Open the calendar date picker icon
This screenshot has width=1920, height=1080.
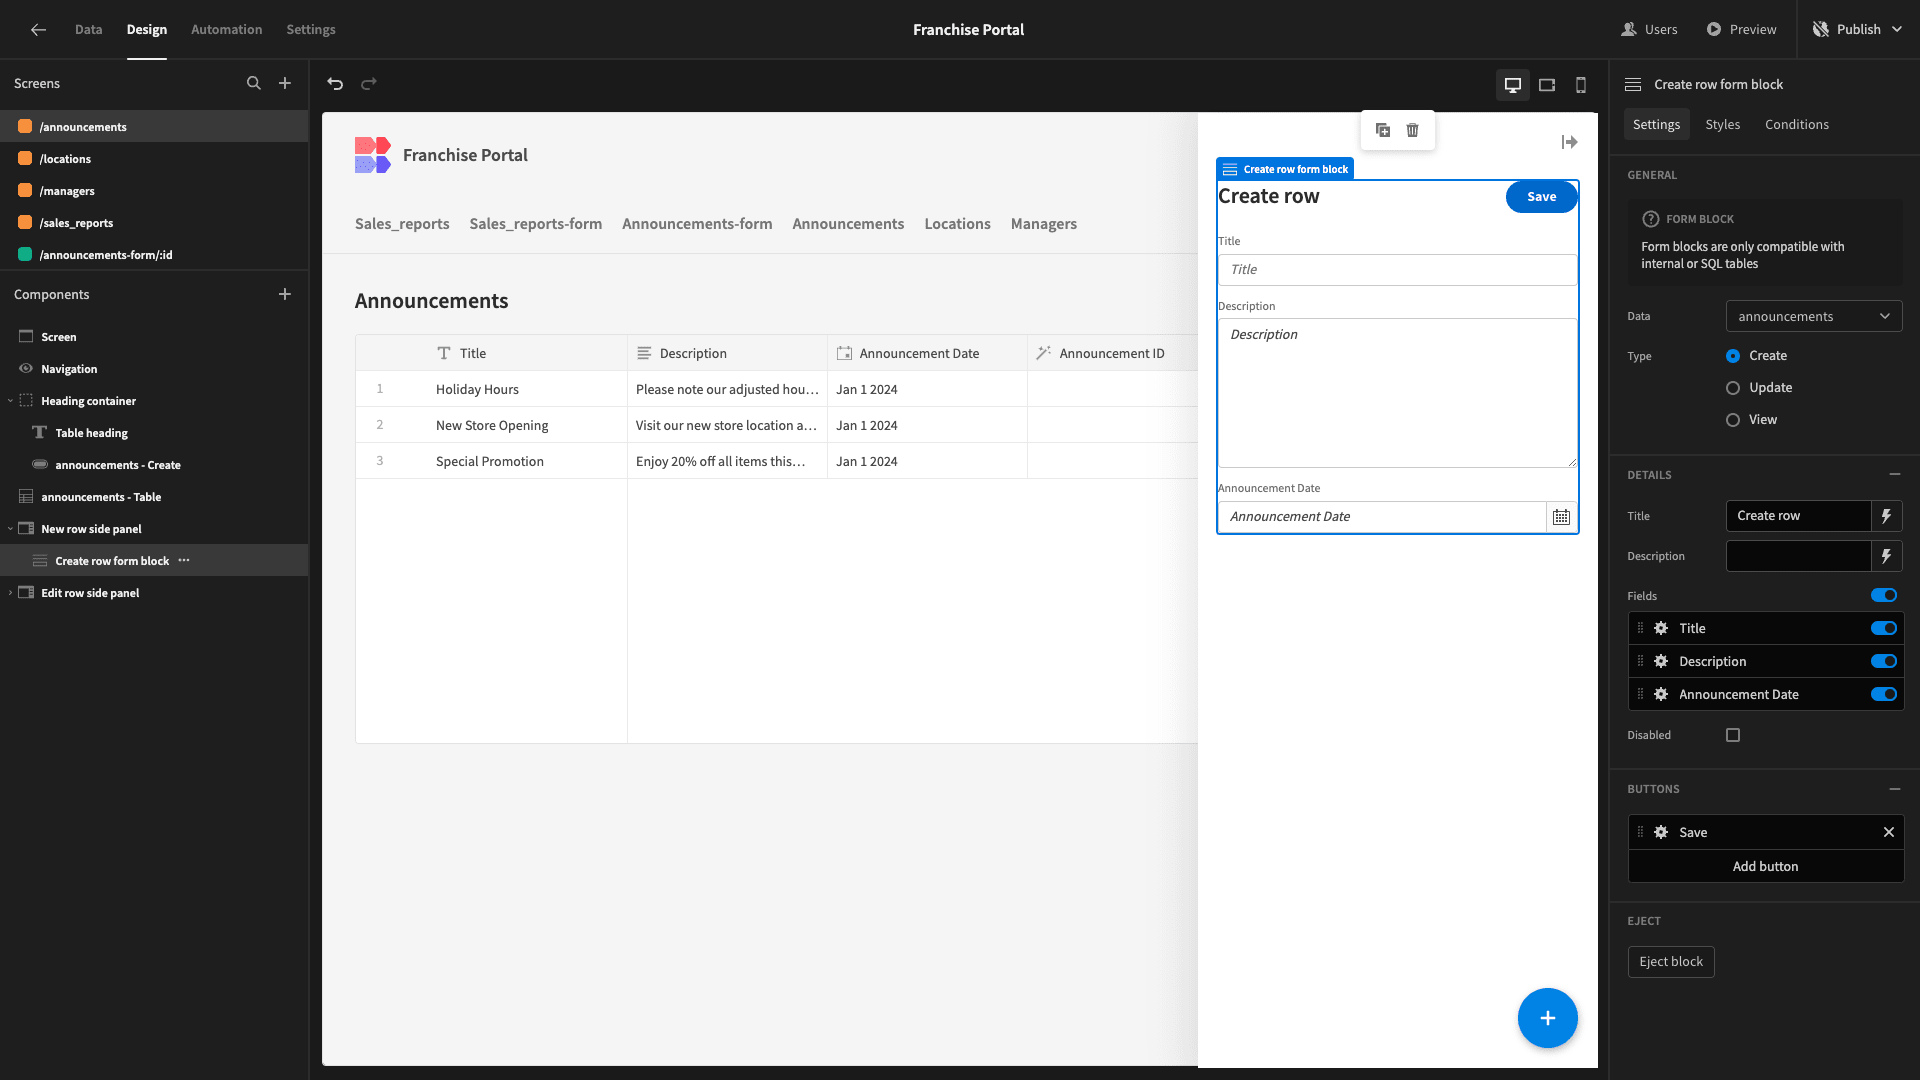point(1561,517)
